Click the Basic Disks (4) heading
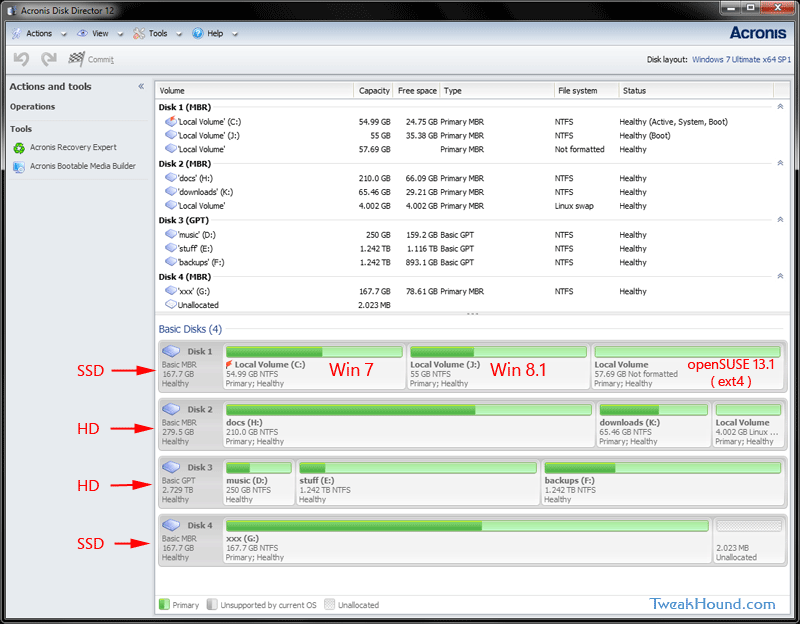Image resolution: width=800 pixels, height=624 pixels. (190, 329)
